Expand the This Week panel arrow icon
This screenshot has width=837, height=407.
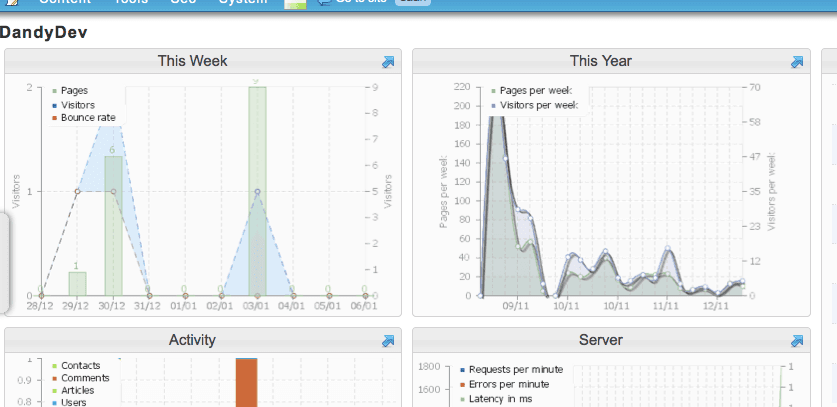coord(388,62)
